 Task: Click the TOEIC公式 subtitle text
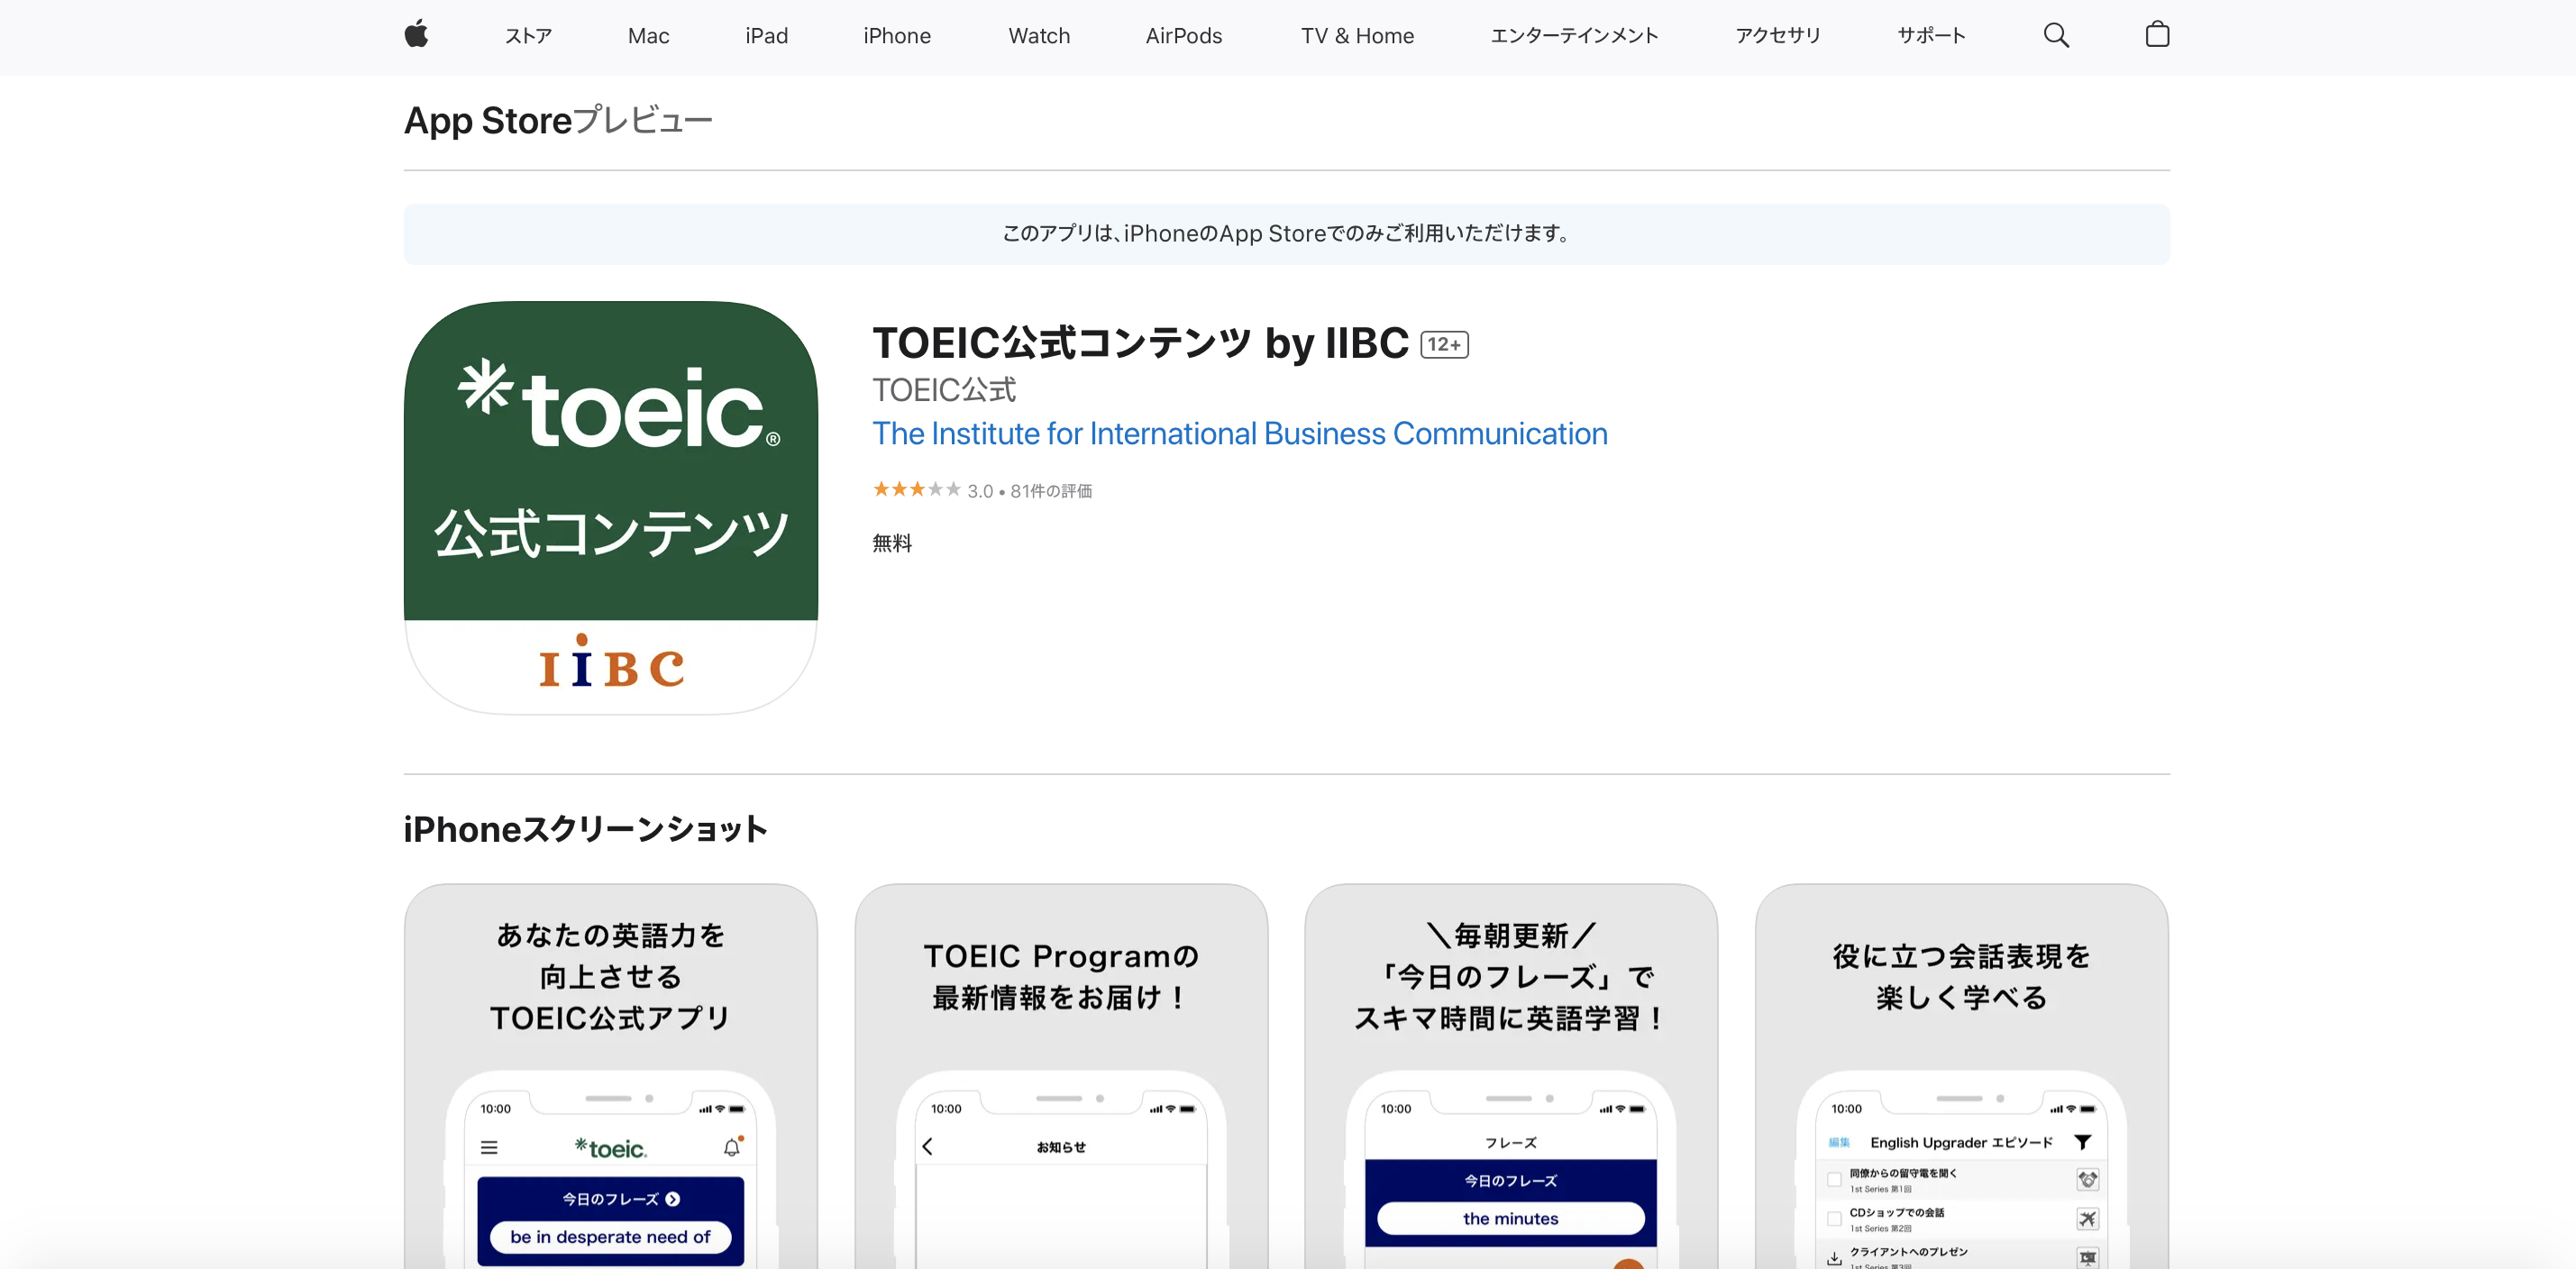[x=944, y=389]
